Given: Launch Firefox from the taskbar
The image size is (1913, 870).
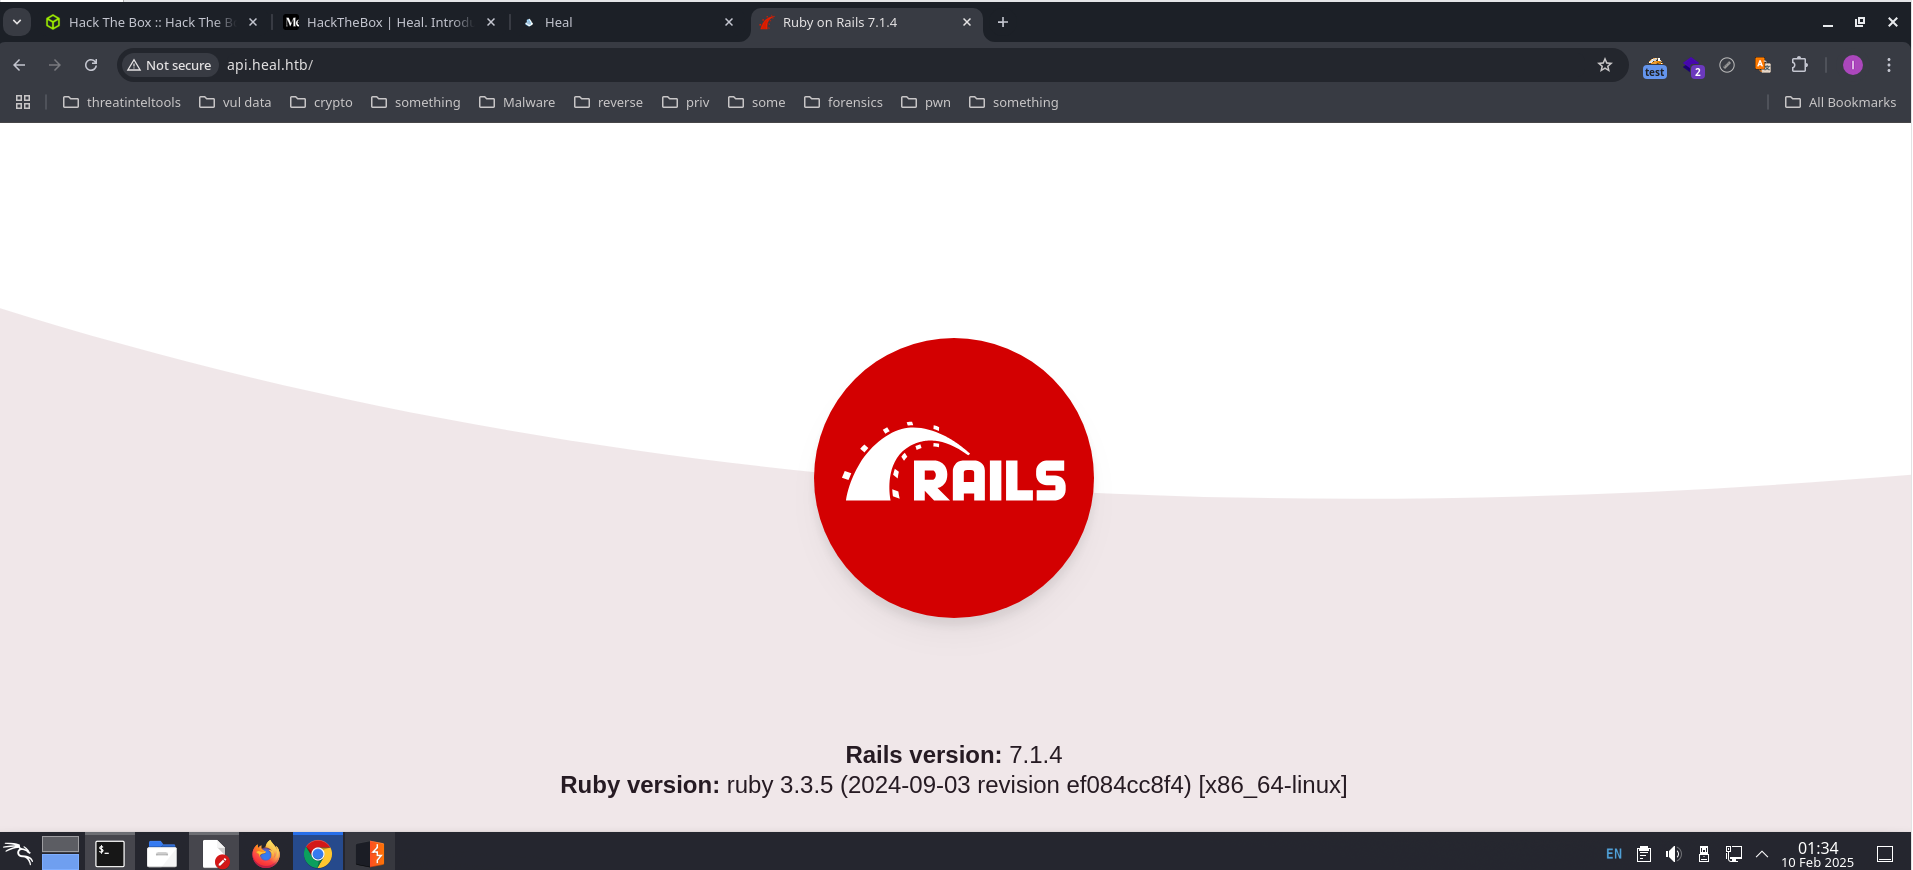Looking at the screenshot, I should coord(266,853).
